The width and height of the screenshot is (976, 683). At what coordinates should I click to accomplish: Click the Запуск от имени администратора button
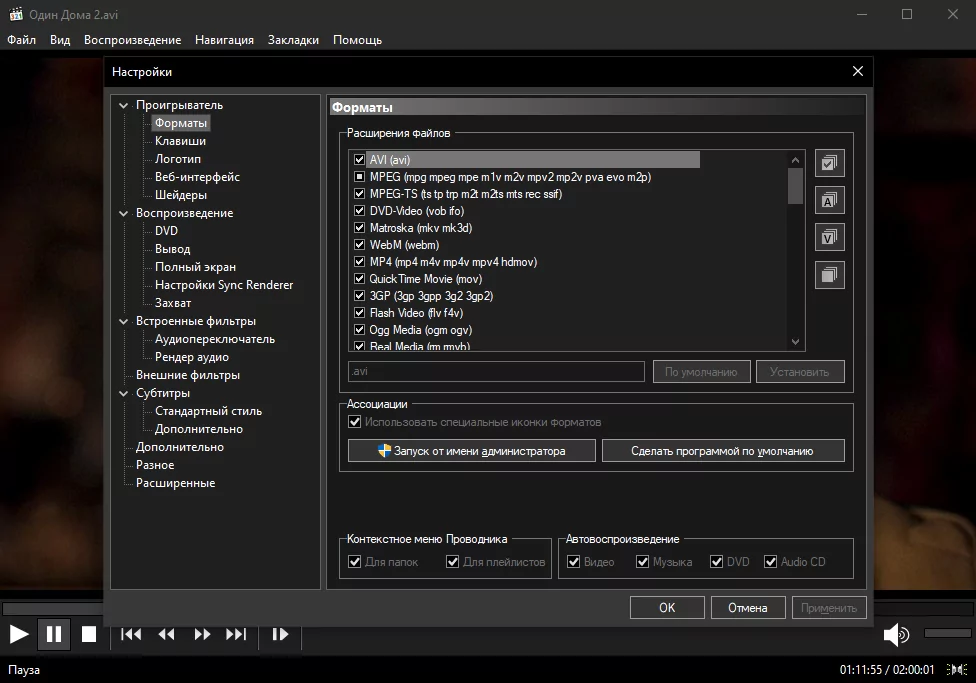click(471, 450)
